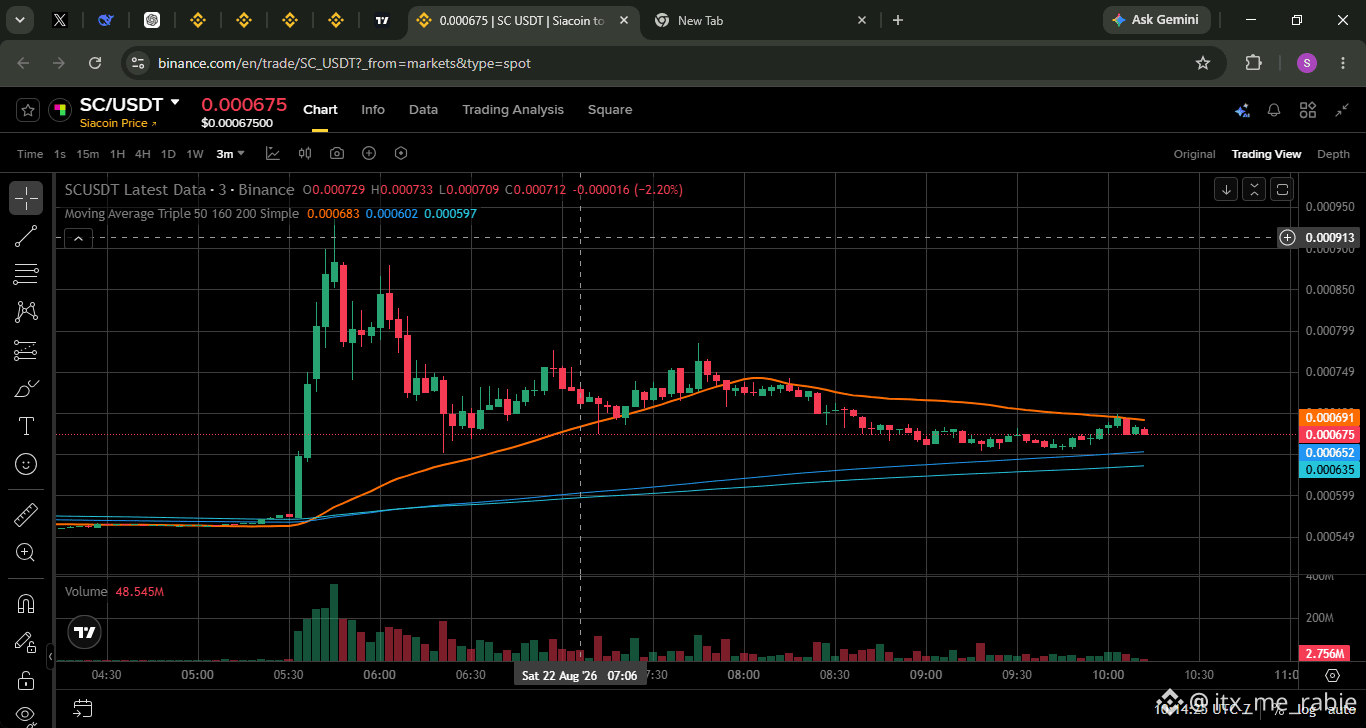
Task: Expand the 3m interval dropdown
Action: (231, 154)
